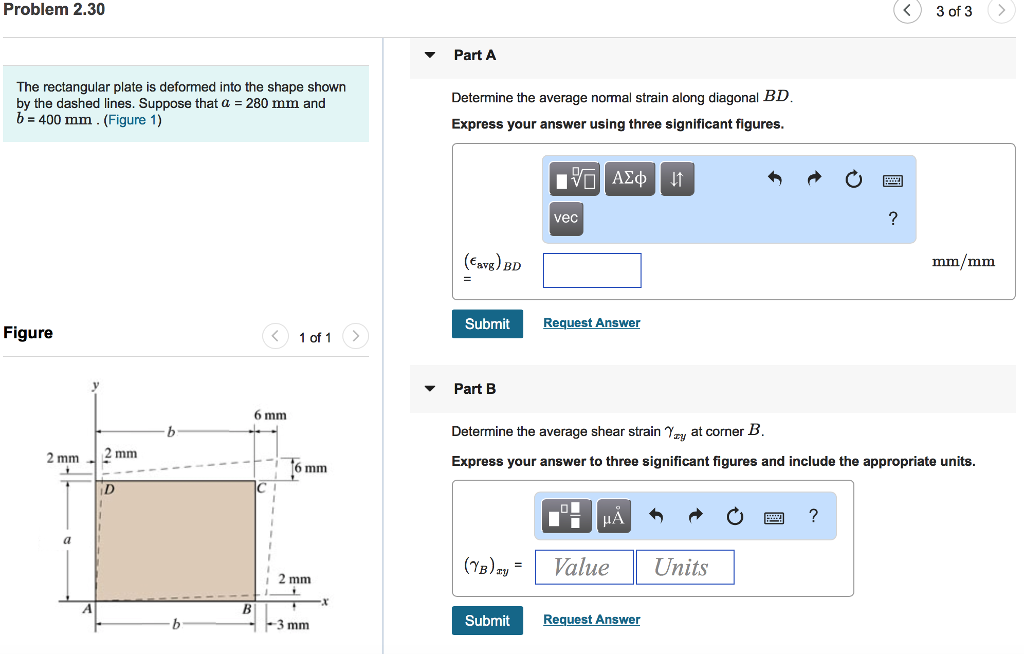Open the math templates icon in Part A toolbar

pos(572,179)
